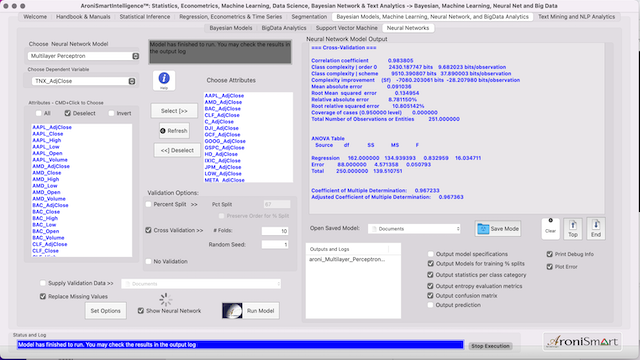The width and height of the screenshot is (640, 360).
Task: Open the validation data Documents dropdown
Action: pos(201,284)
